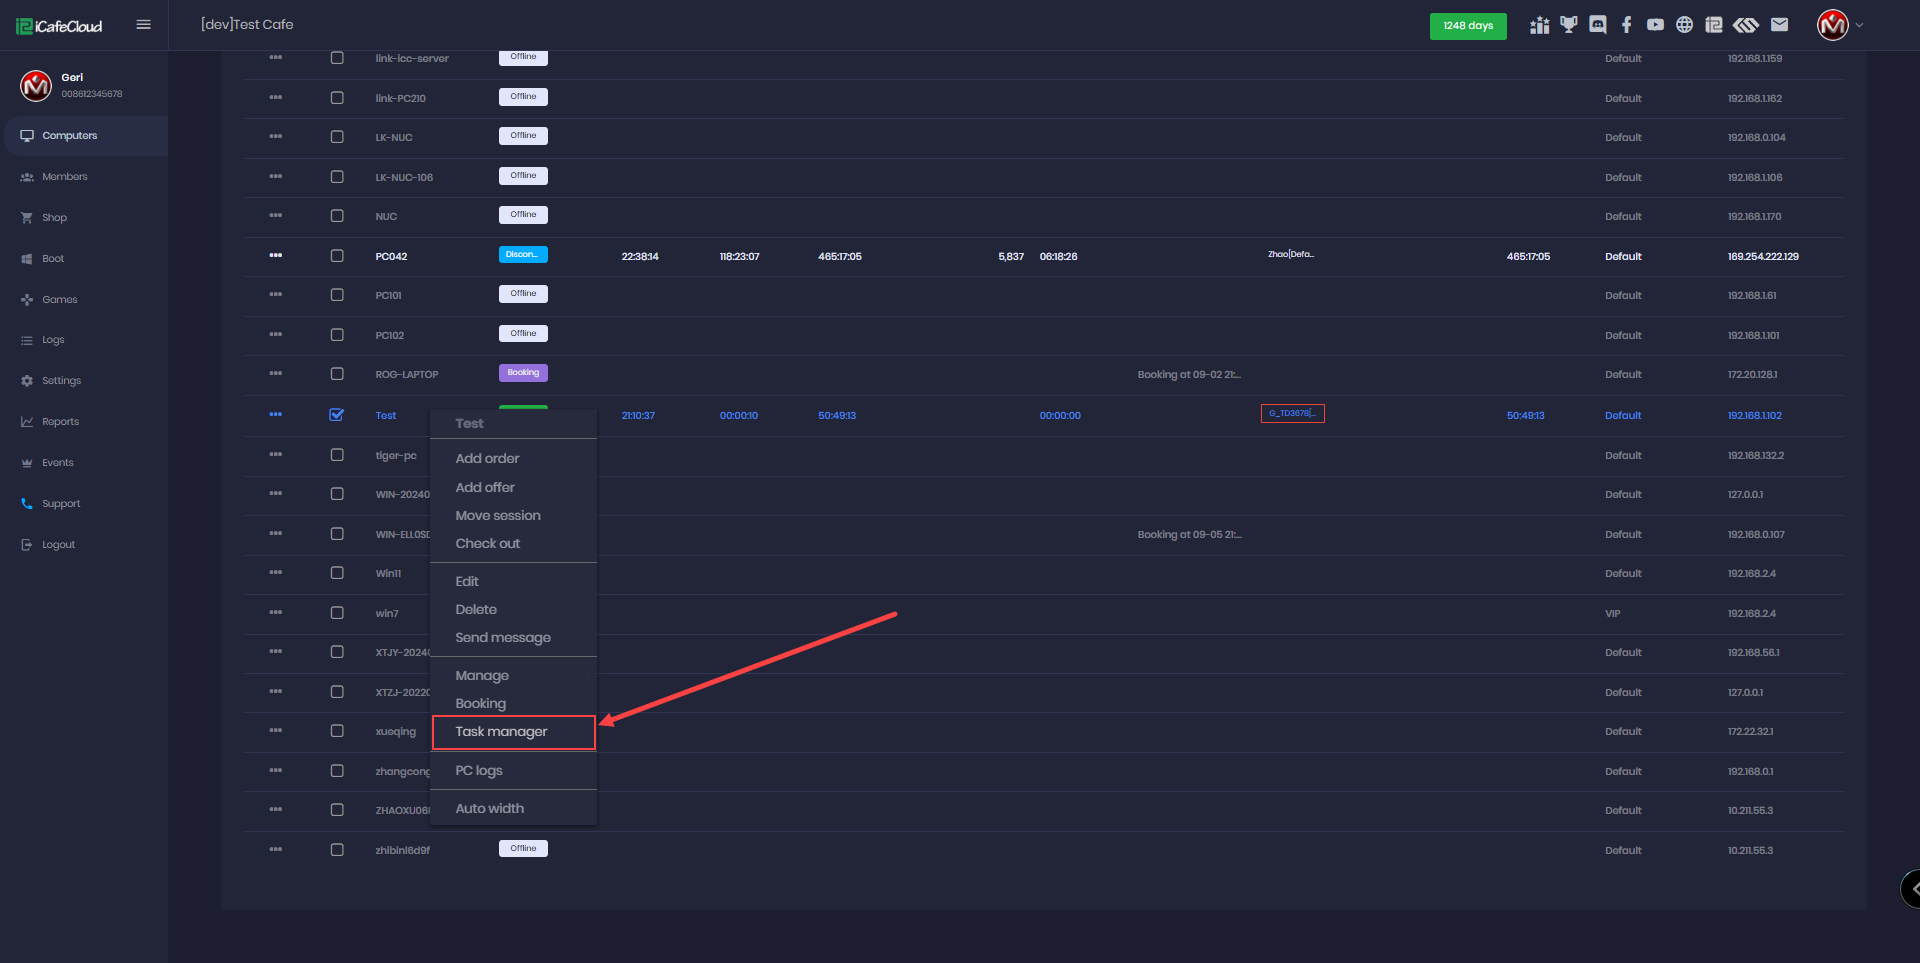
Task: Go to Members in the sidebar
Action: [x=64, y=177]
